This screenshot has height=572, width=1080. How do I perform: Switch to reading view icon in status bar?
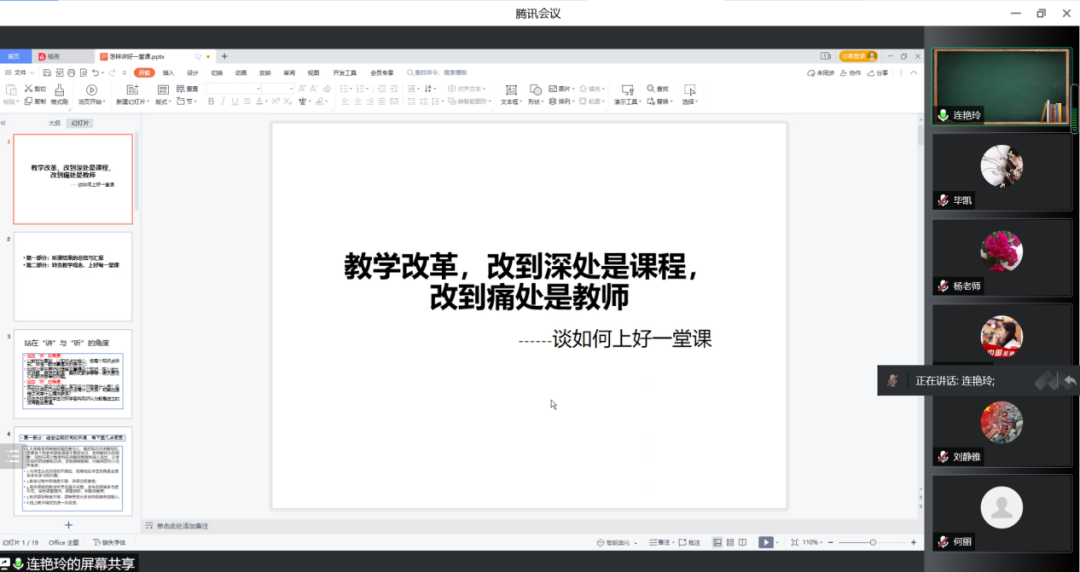742,543
